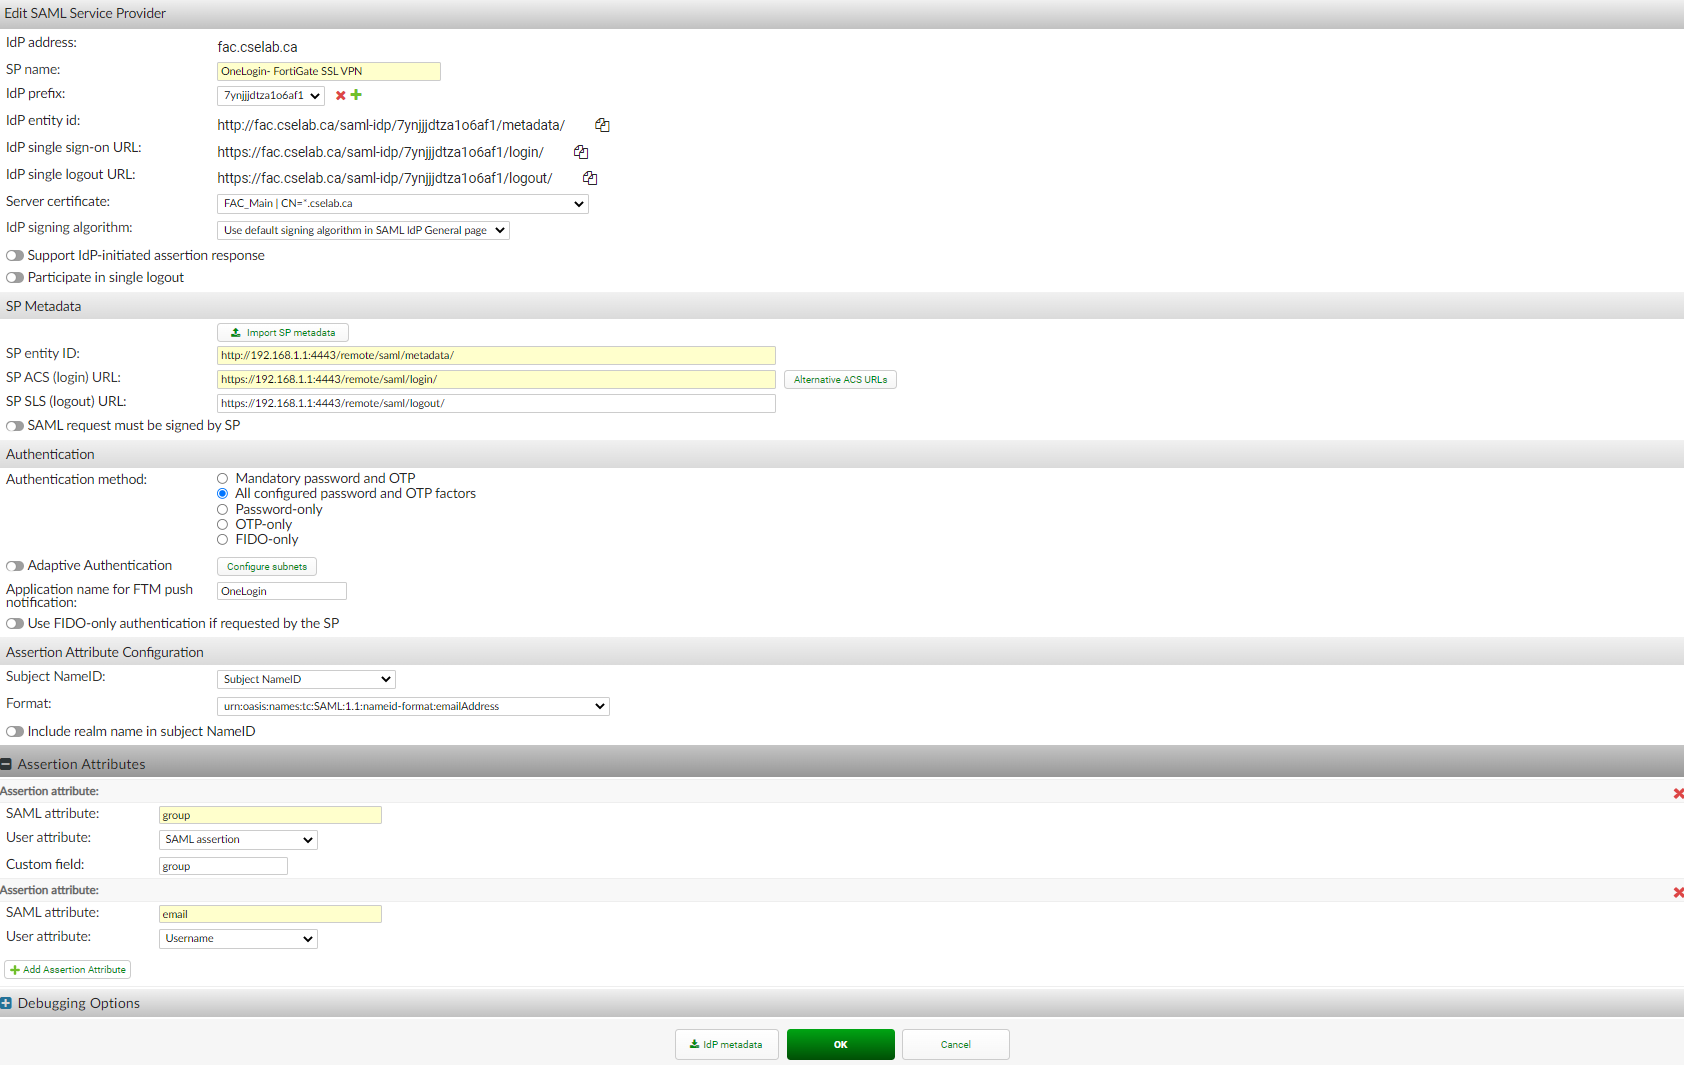The width and height of the screenshot is (1684, 1065).
Task: Delete the group assertion attribute
Action: coord(1677,793)
